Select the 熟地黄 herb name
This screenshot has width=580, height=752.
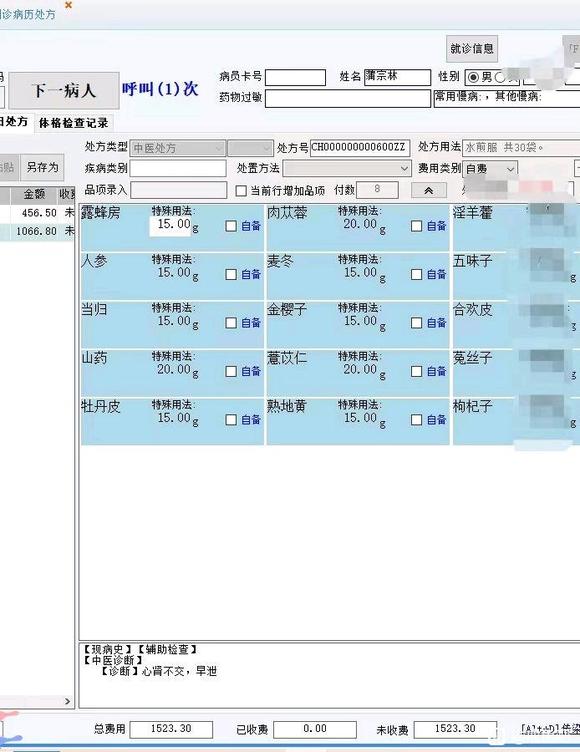[x=287, y=407]
